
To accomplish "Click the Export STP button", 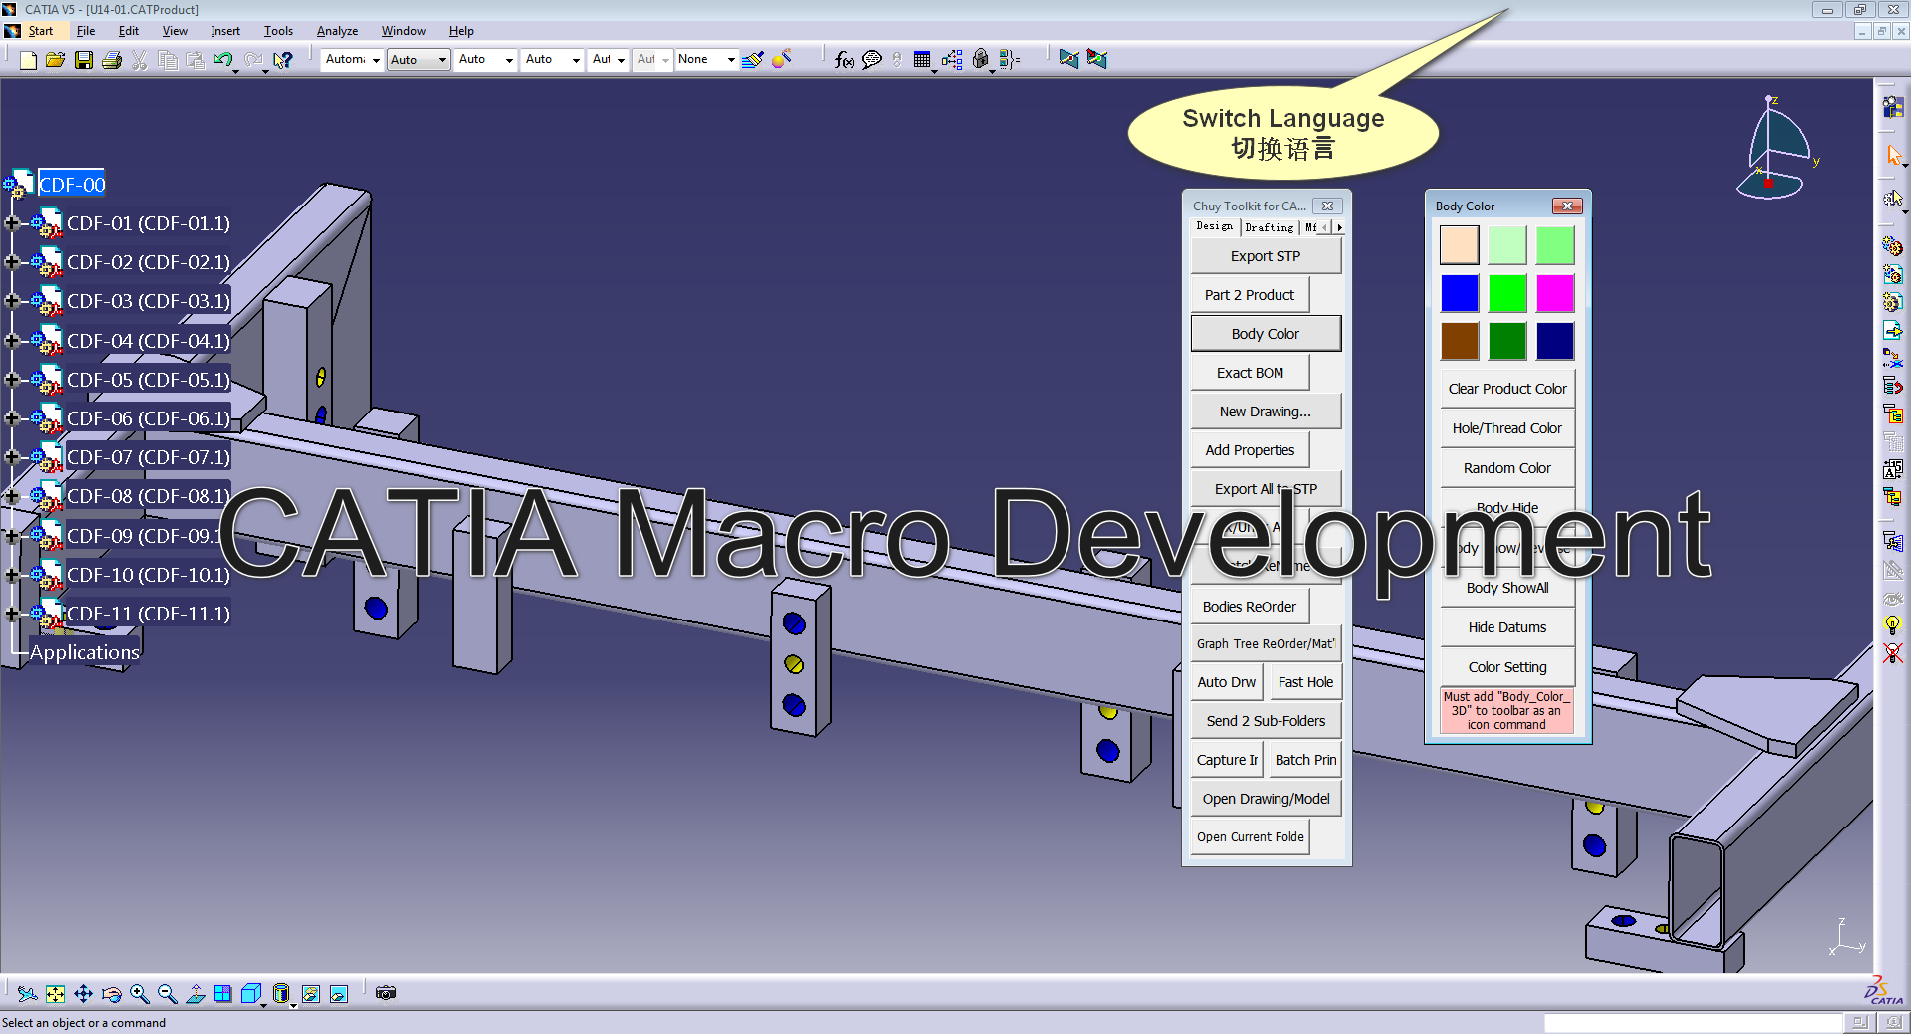I will point(1265,256).
